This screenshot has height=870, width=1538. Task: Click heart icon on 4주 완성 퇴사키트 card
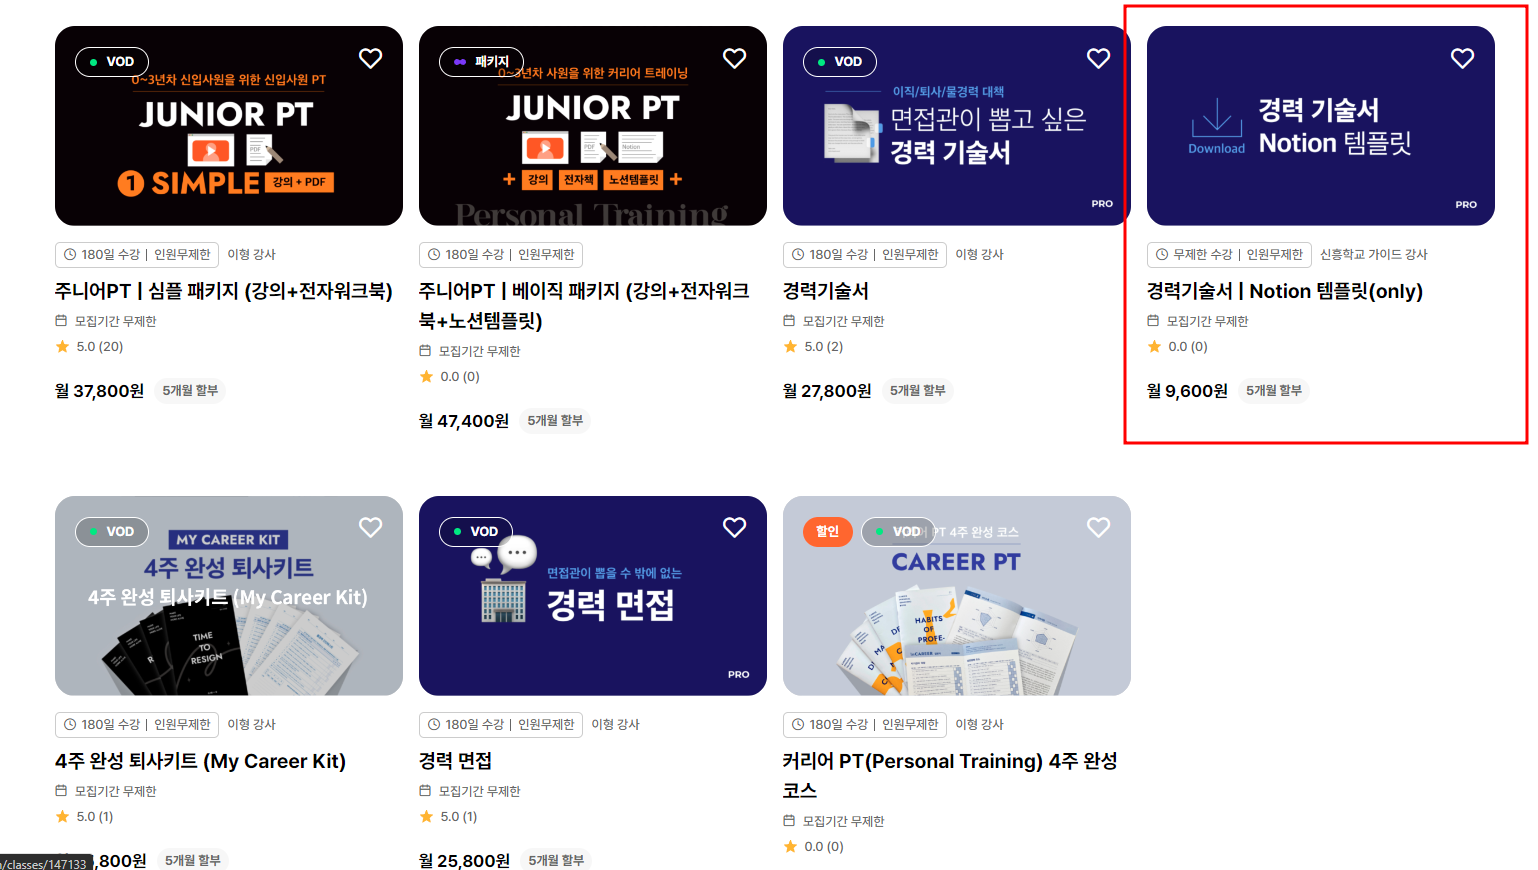tap(370, 527)
